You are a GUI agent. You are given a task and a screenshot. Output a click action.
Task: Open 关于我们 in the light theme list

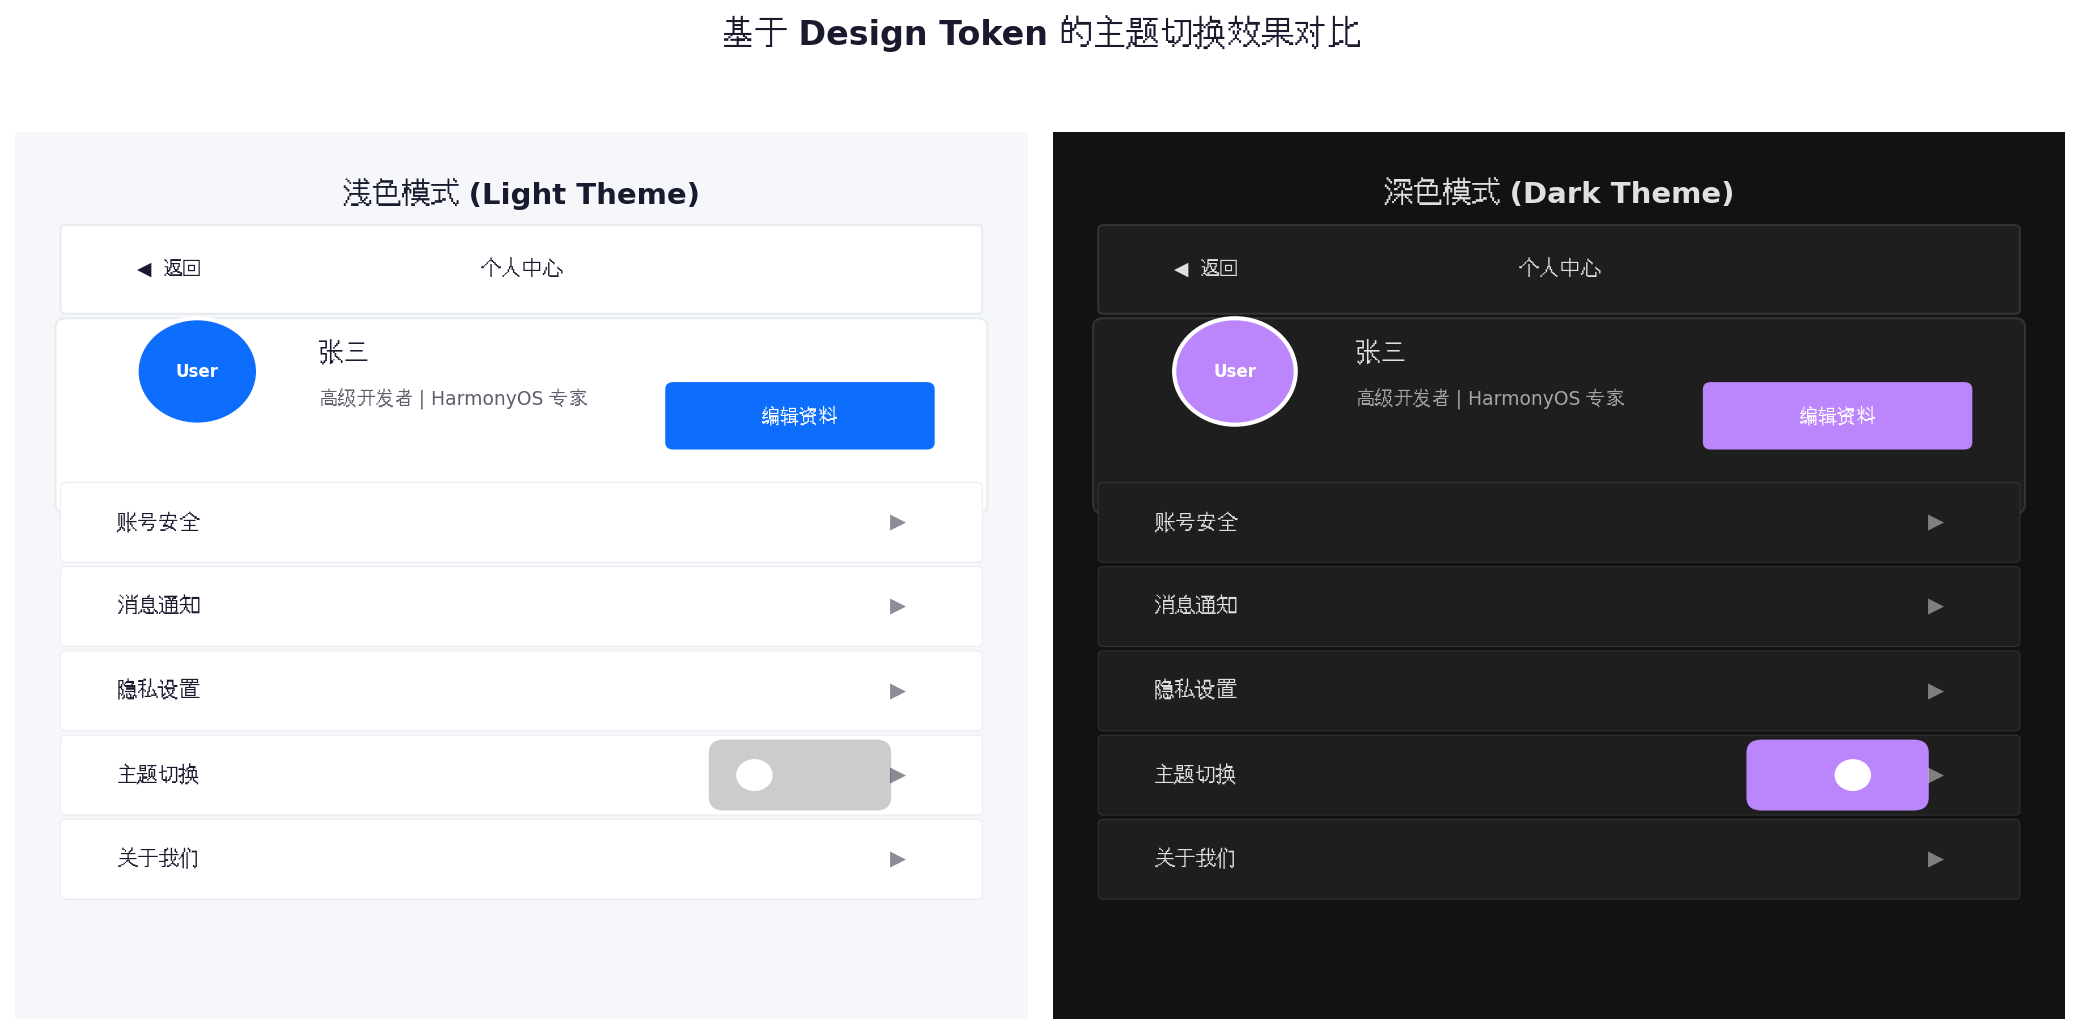(x=521, y=859)
